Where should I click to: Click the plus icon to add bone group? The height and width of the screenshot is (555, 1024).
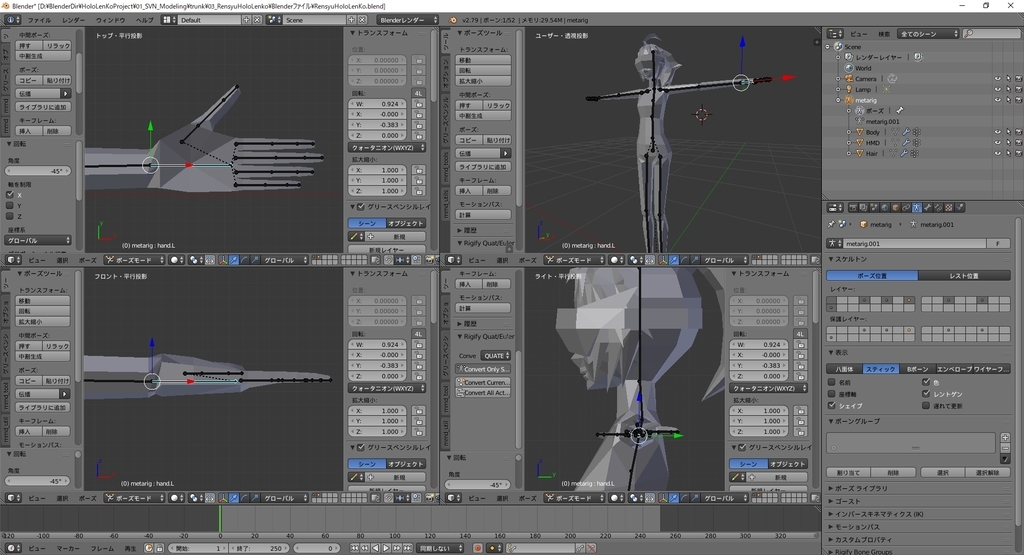1007,437
